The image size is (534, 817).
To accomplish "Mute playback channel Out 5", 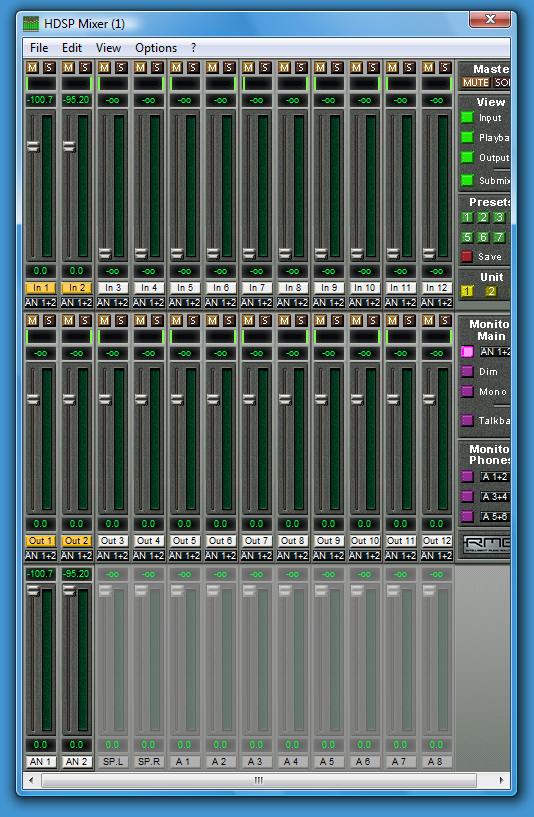I will click(176, 320).
